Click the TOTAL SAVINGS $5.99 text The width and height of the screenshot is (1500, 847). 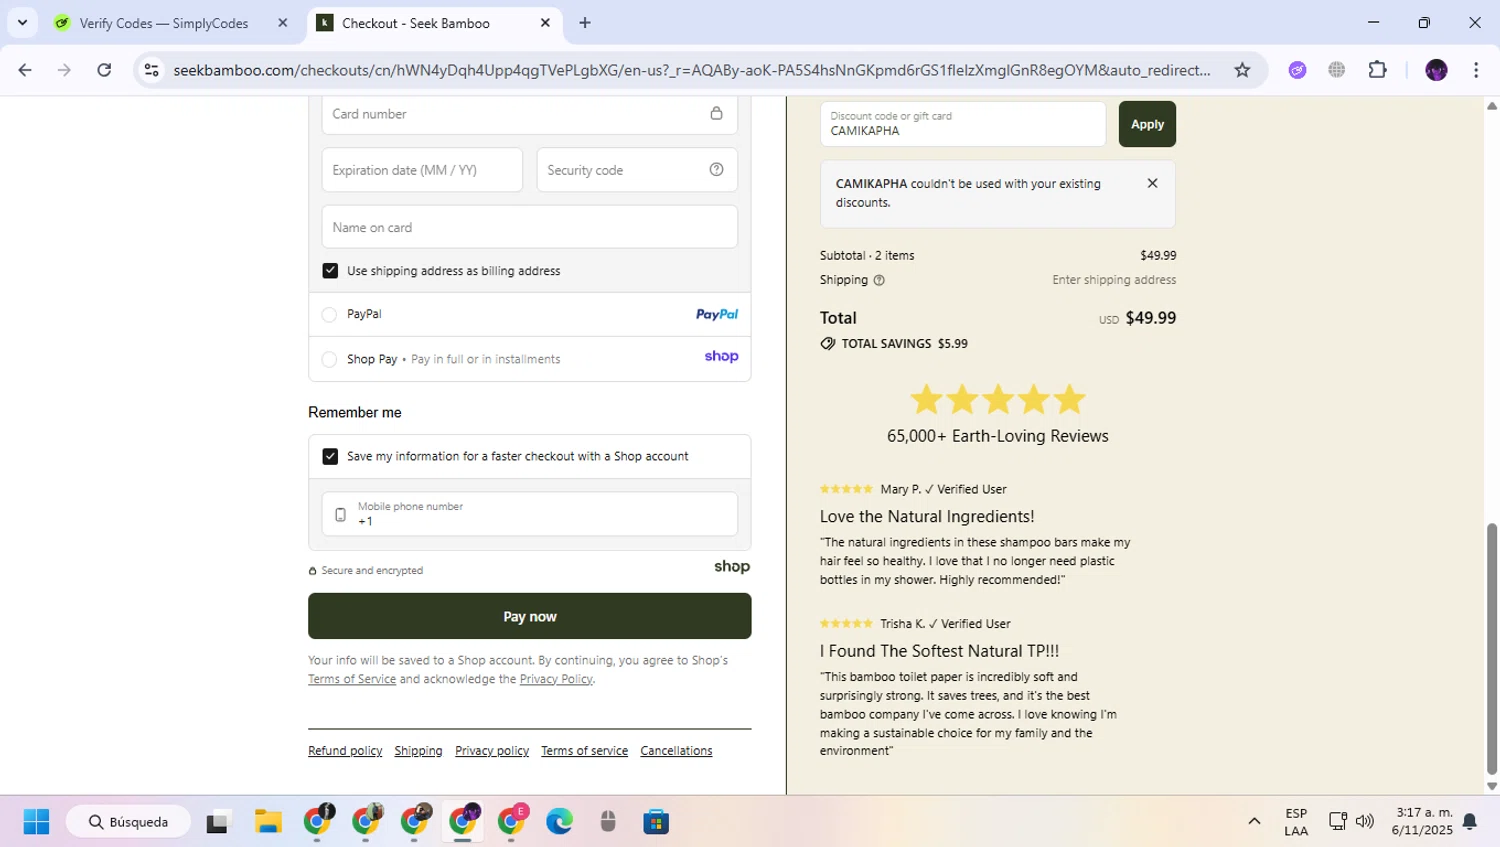(904, 344)
